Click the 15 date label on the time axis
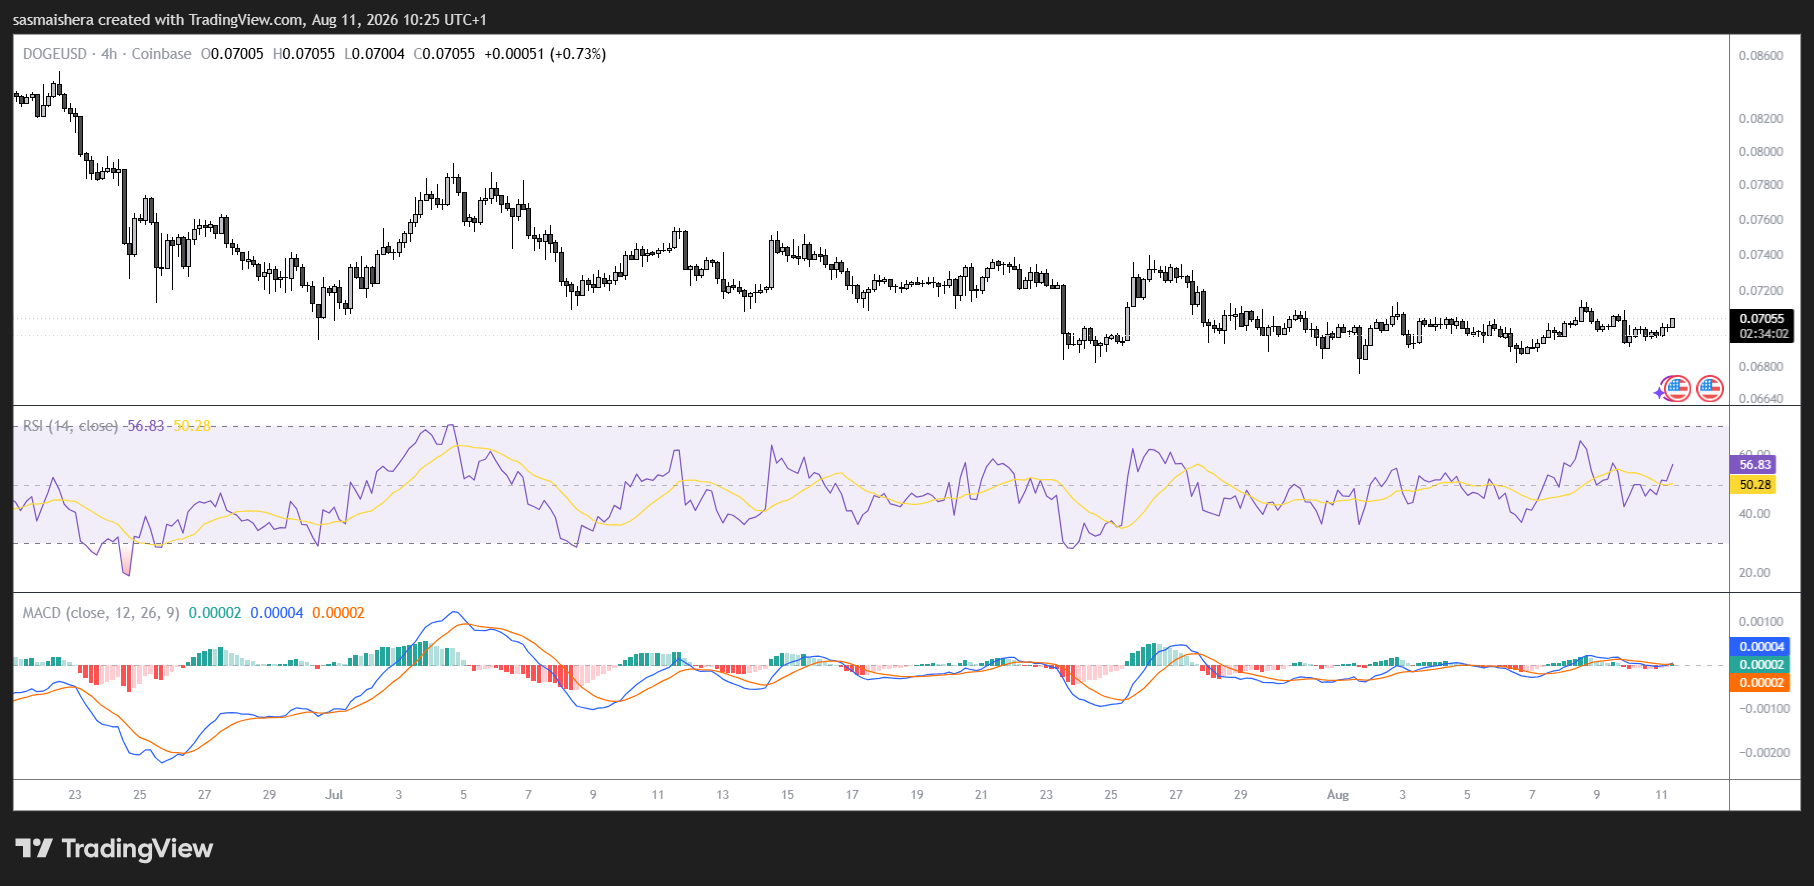The height and width of the screenshot is (886, 1814). [788, 795]
